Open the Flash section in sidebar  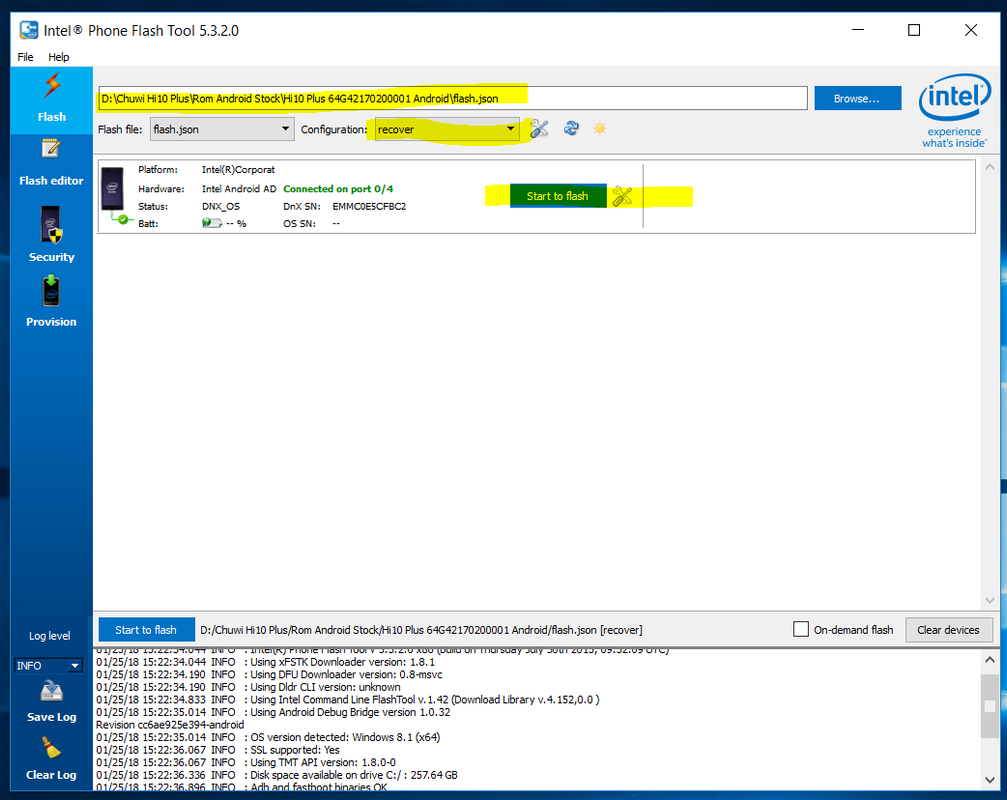pos(51,100)
